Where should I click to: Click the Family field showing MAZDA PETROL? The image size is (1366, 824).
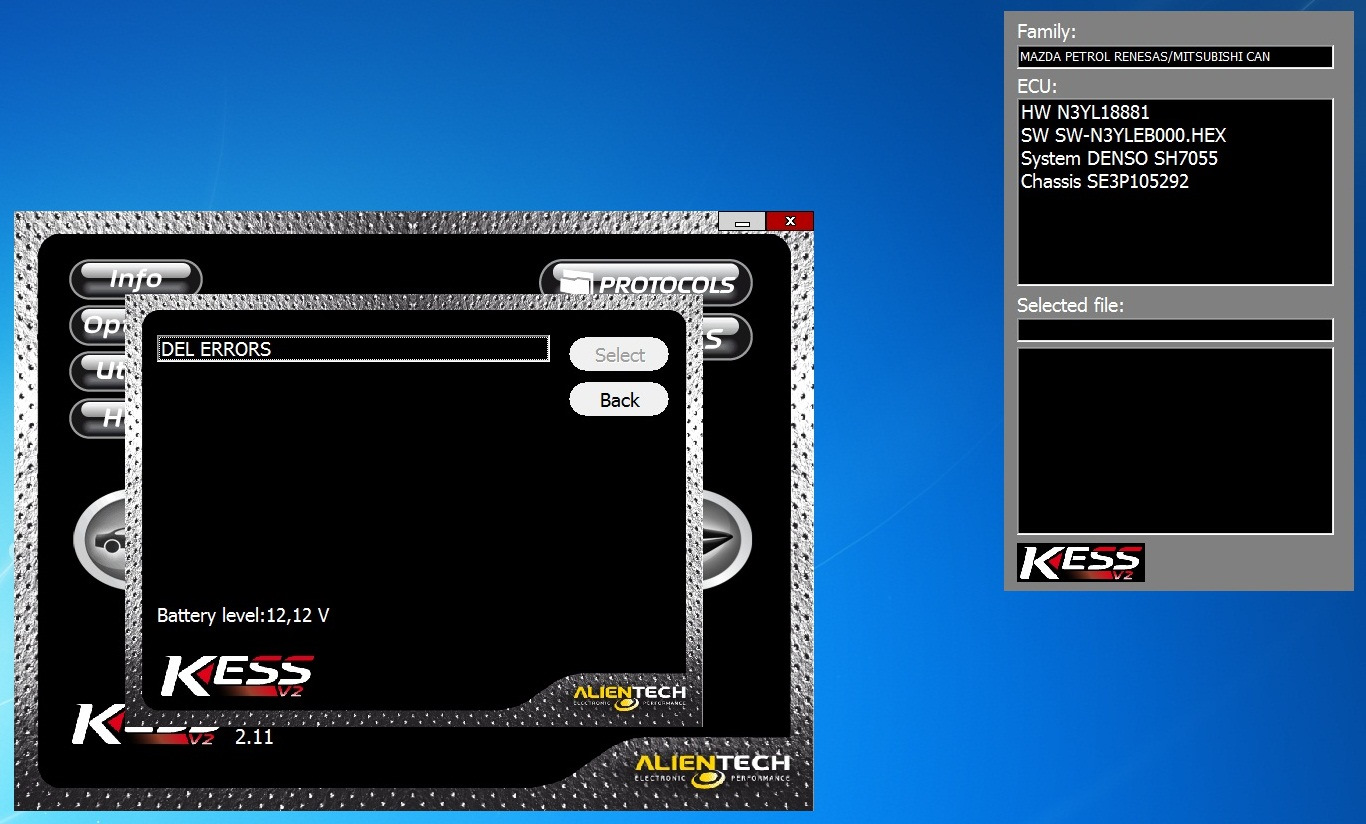(1175, 57)
